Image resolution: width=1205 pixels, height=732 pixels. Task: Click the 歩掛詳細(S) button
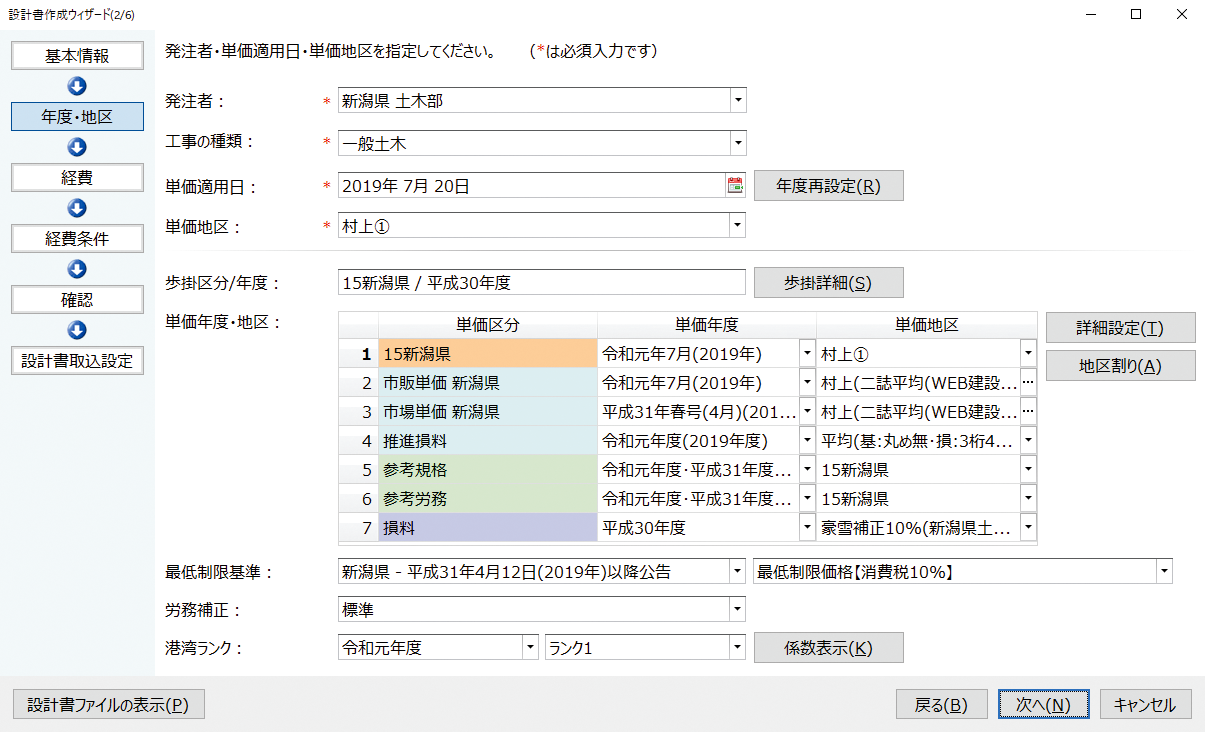tap(828, 283)
